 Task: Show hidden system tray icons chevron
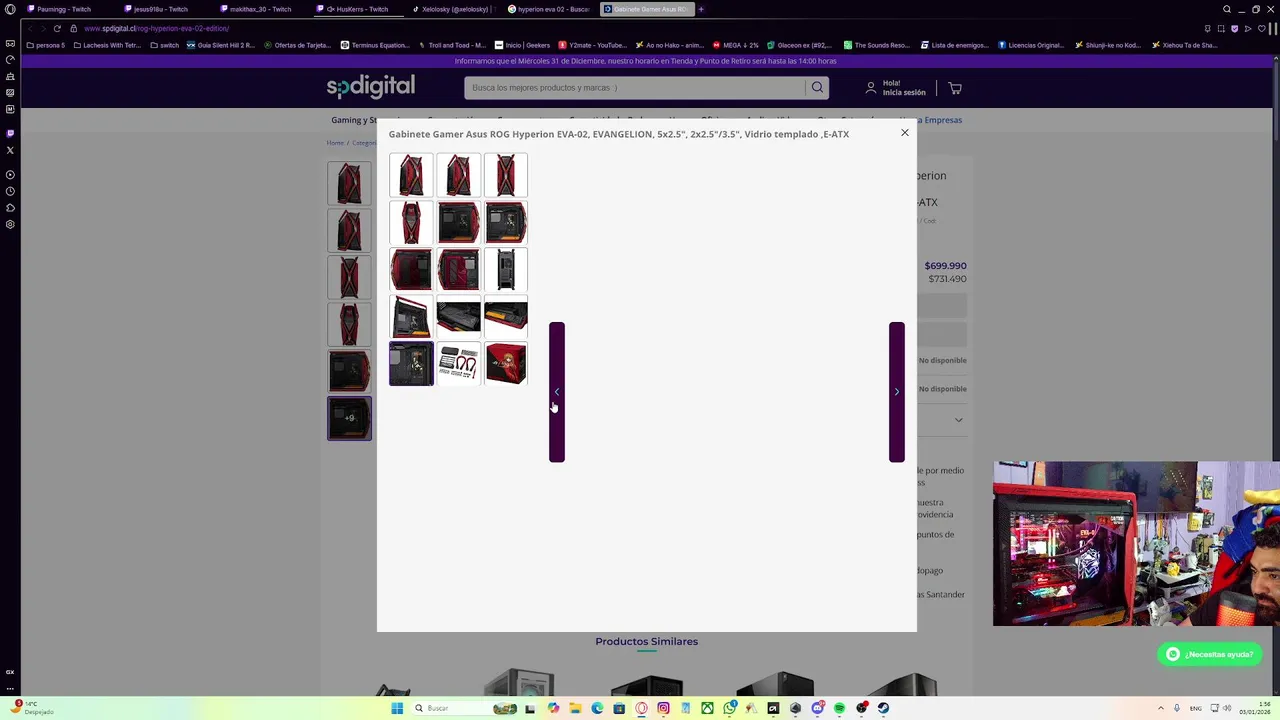(1160, 708)
